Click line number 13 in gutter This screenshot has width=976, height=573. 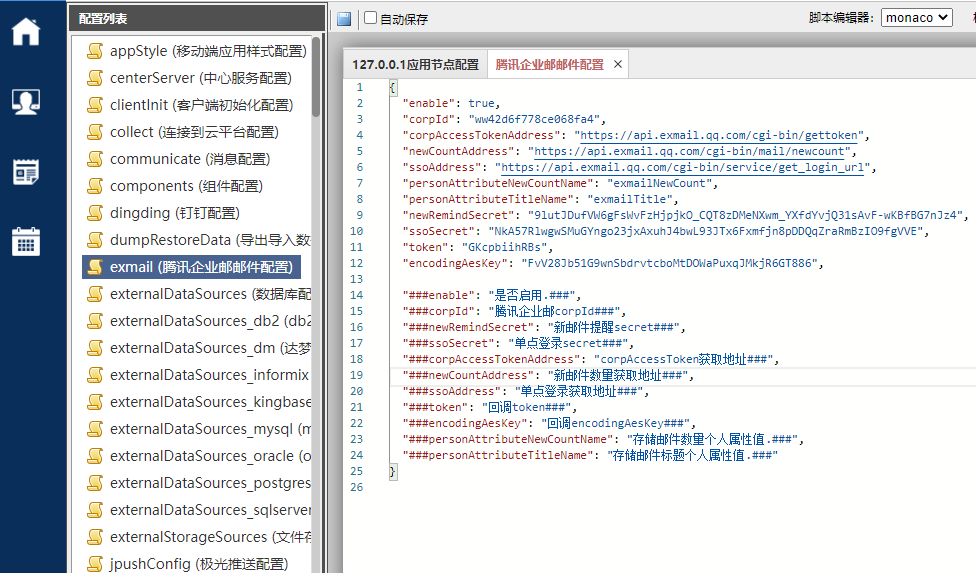click(357, 279)
